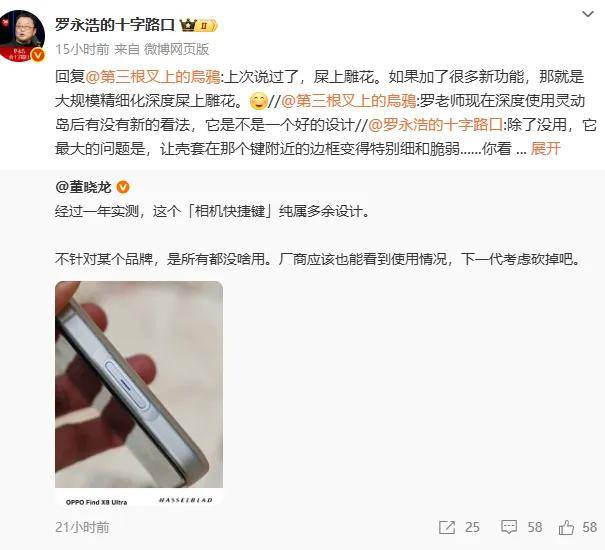Image resolution: width=605 pixels, height=550 pixels.
Task: Open the post options chevron menu
Action: coord(587,15)
